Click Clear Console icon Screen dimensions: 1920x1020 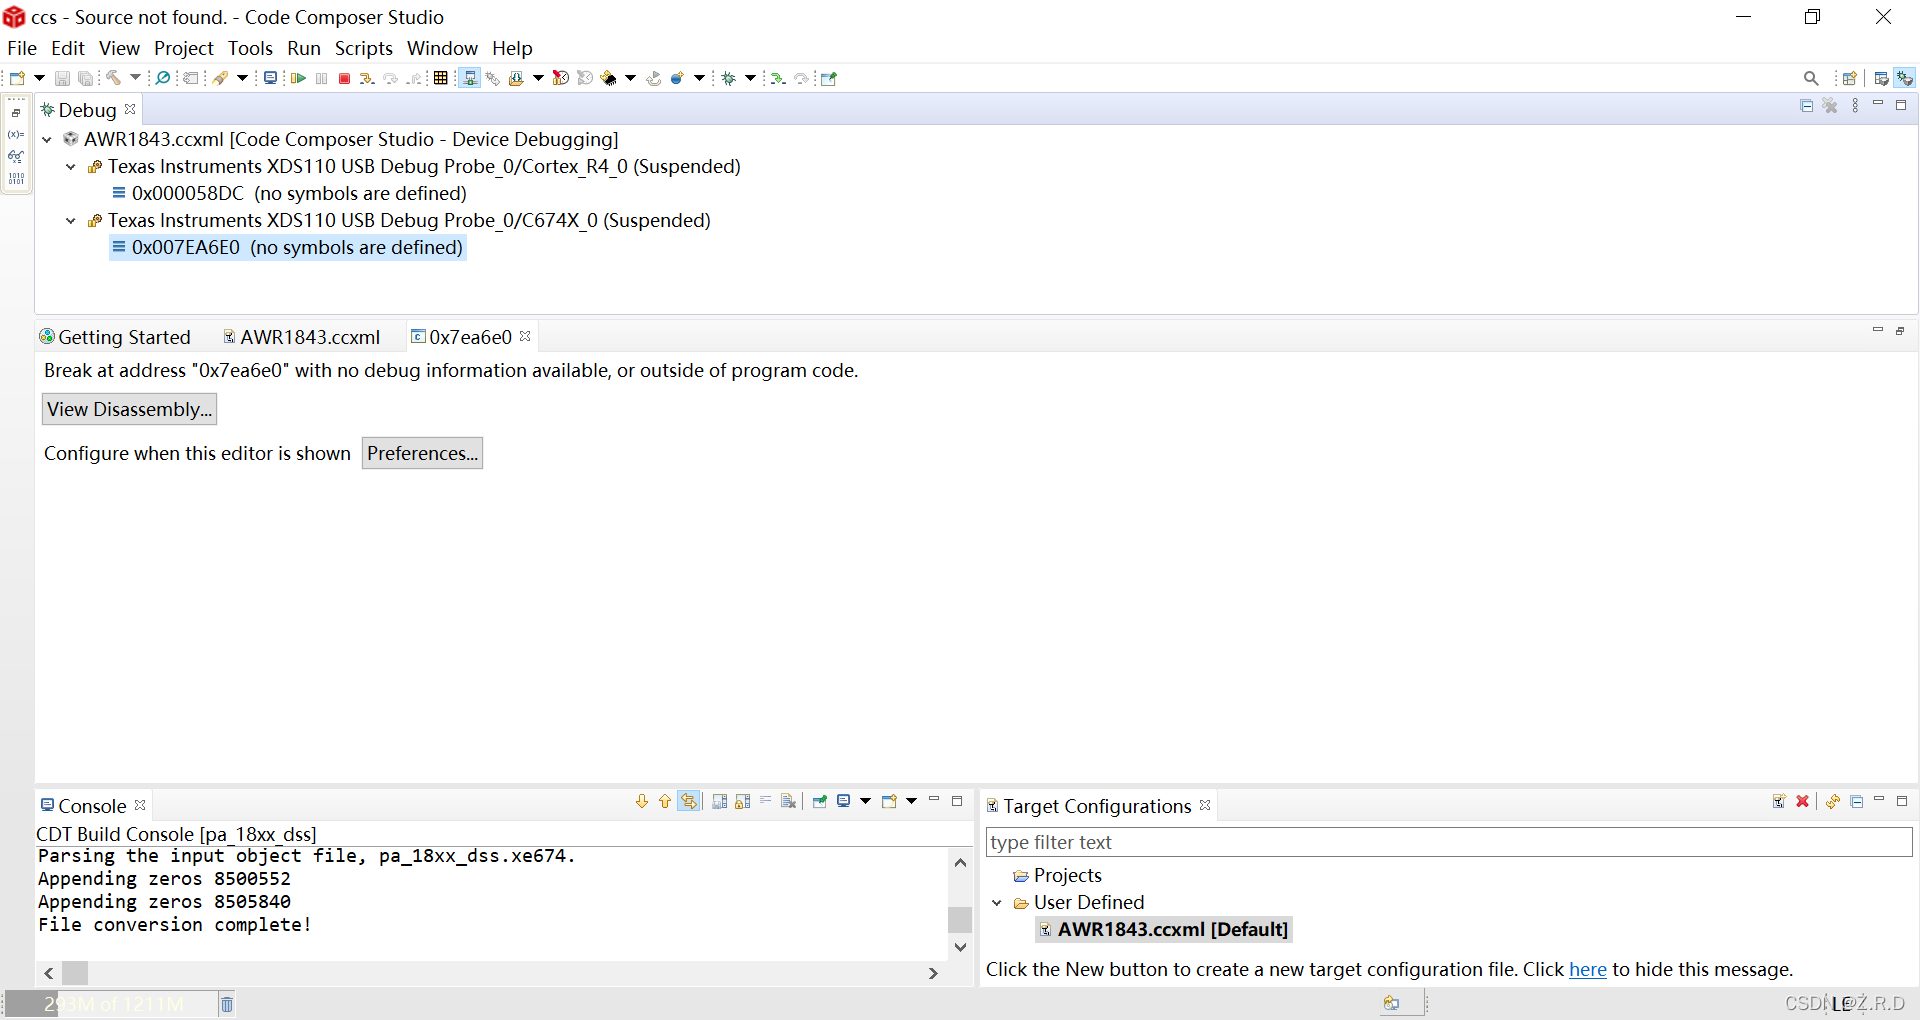(788, 801)
